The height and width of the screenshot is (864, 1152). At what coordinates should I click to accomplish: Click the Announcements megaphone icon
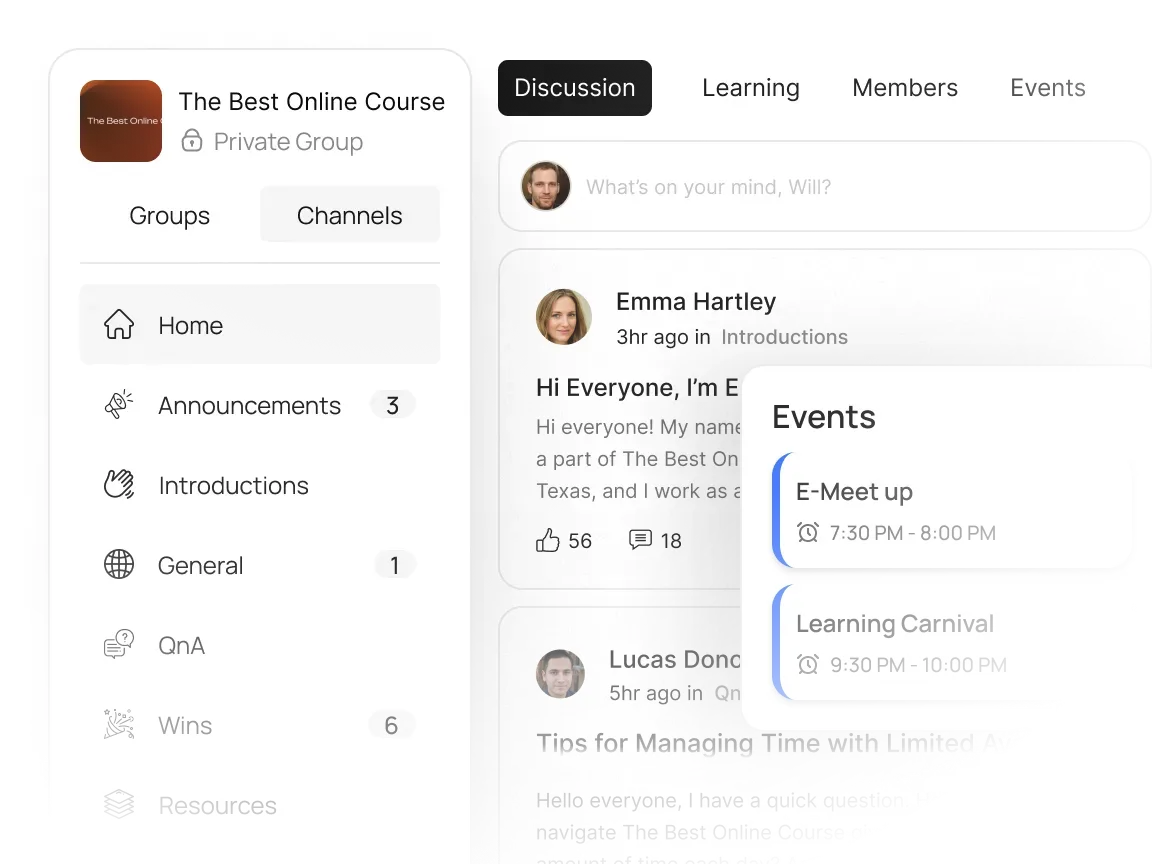(x=118, y=405)
